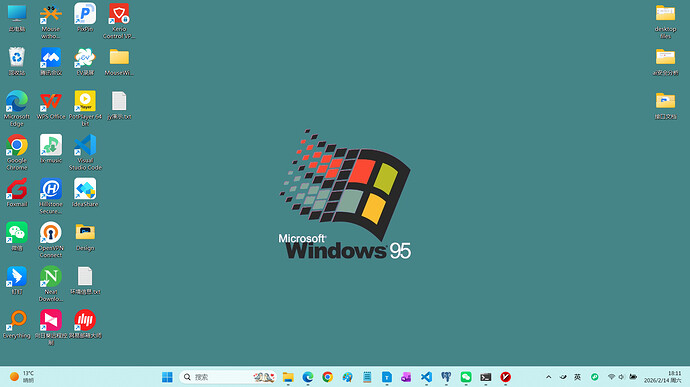
Task: Open the blue T app on taskbar
Action: tap(387, 377)
